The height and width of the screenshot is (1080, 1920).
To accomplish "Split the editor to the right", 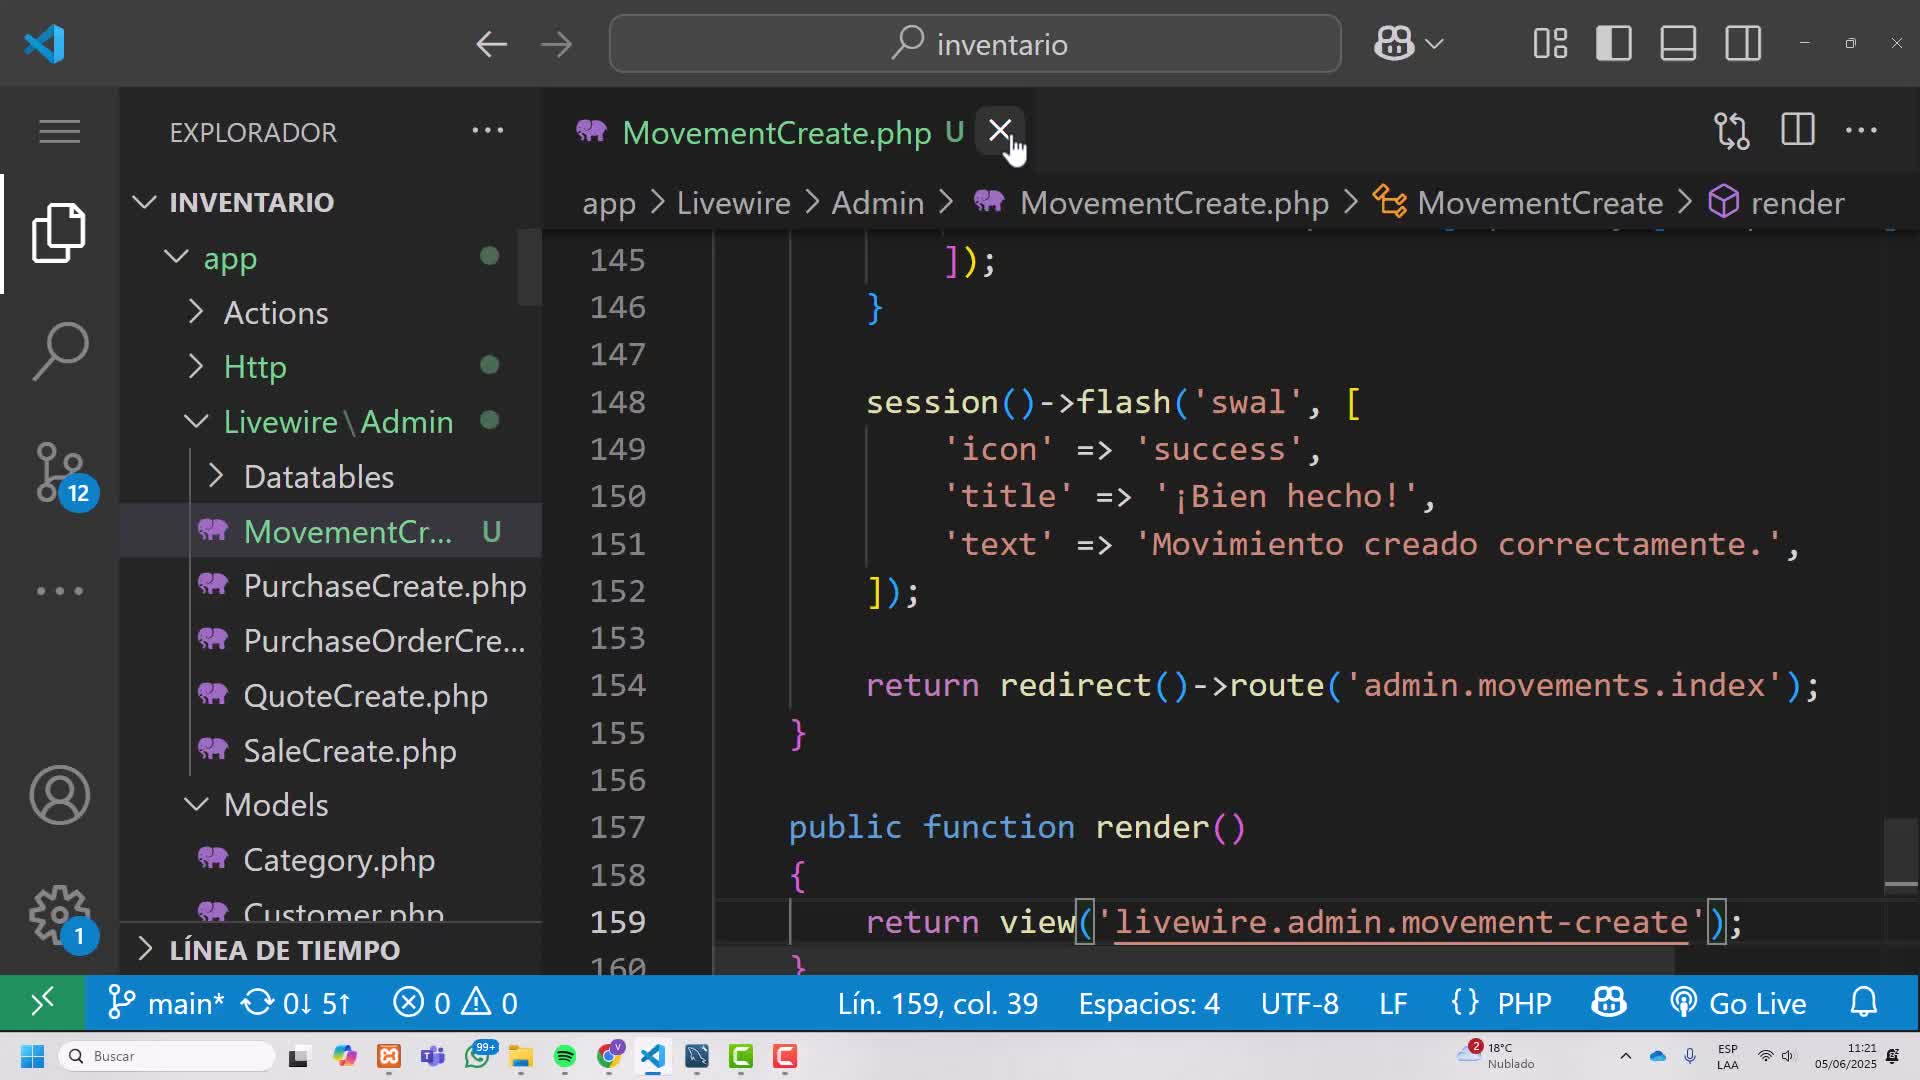I will pos(1797,130).
